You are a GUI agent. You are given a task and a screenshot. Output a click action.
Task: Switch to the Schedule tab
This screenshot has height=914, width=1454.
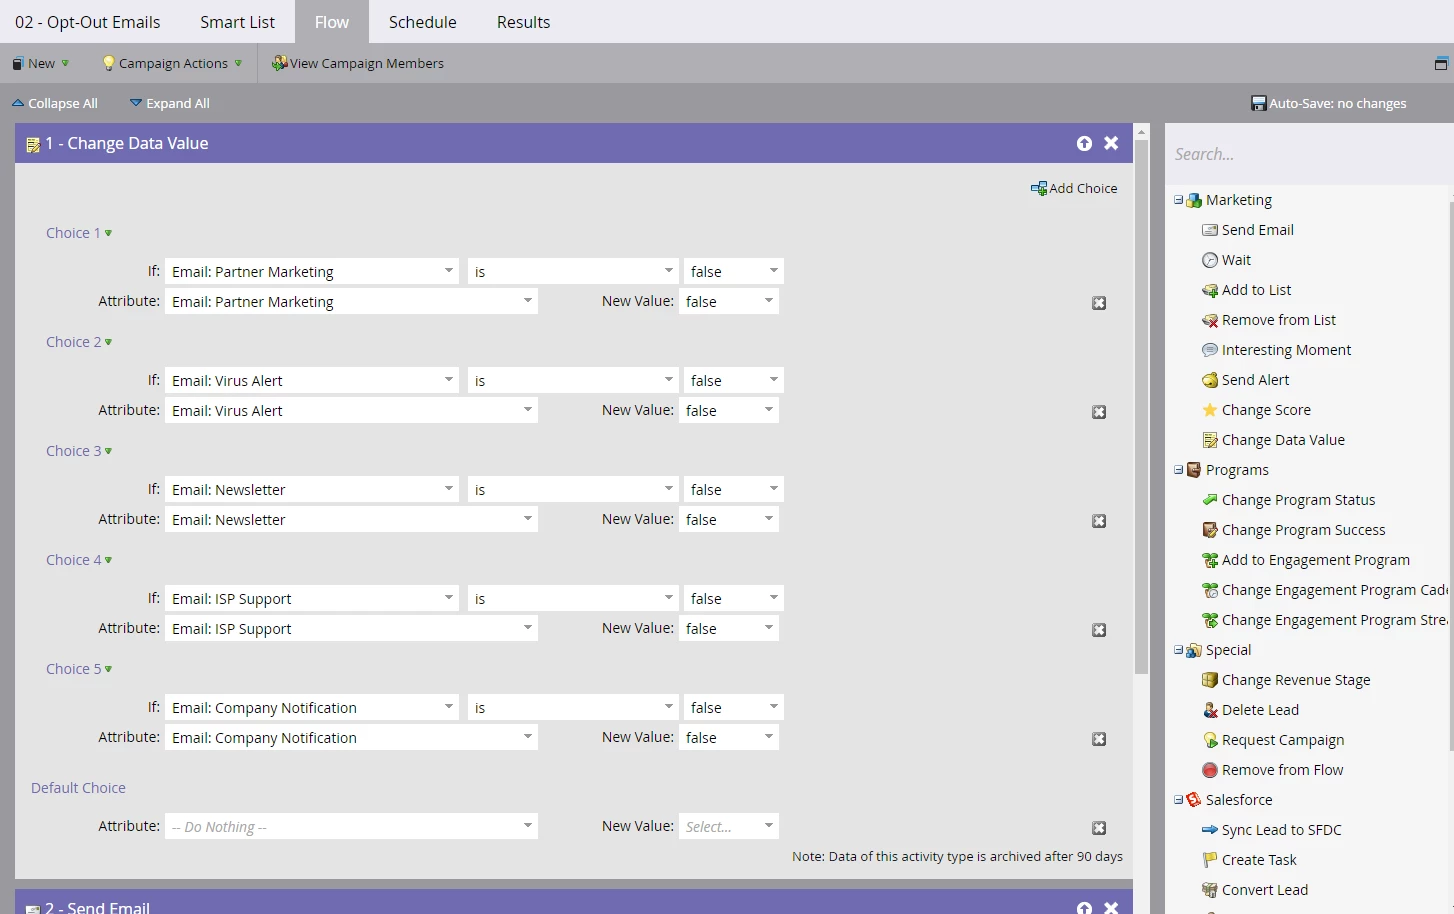pyautogui.click(x=422, y=22)
